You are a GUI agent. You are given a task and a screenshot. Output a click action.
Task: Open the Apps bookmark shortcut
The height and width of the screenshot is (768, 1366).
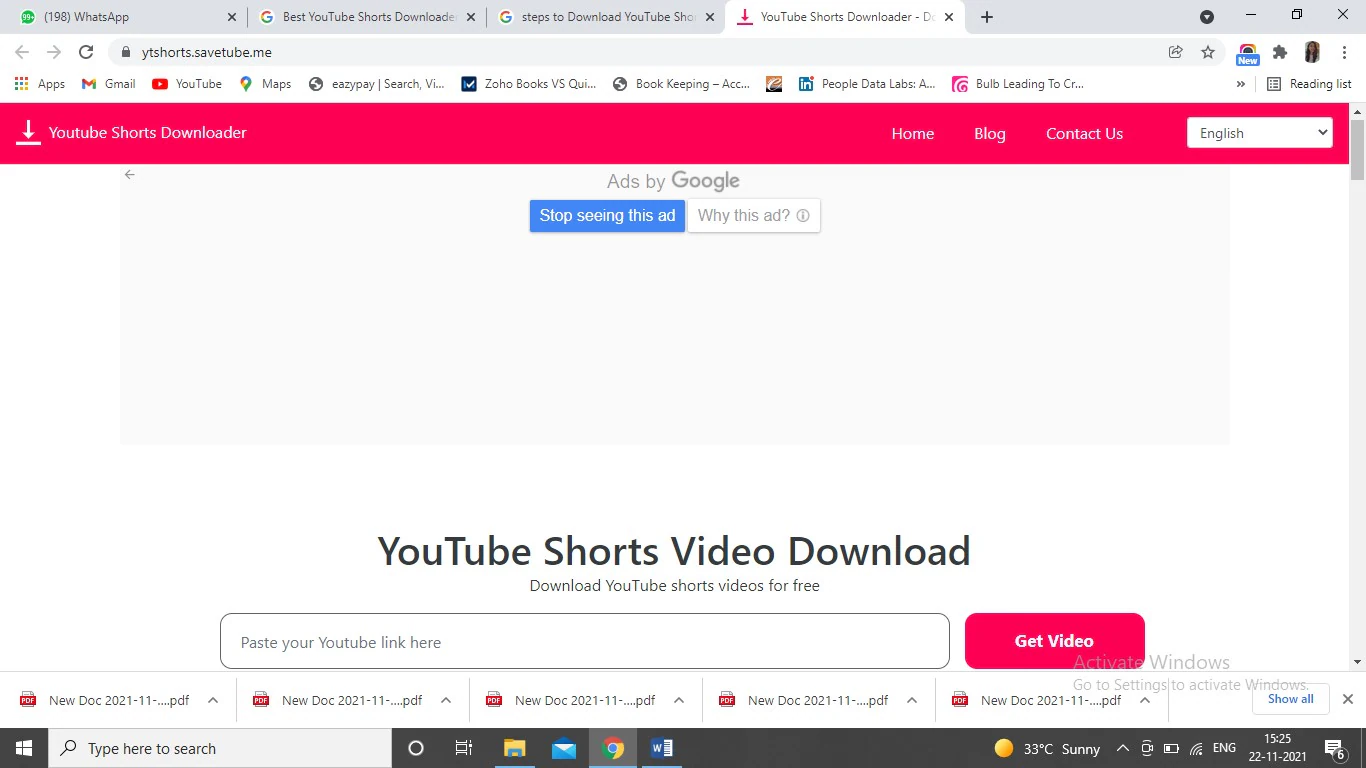[x=40, y=84]
